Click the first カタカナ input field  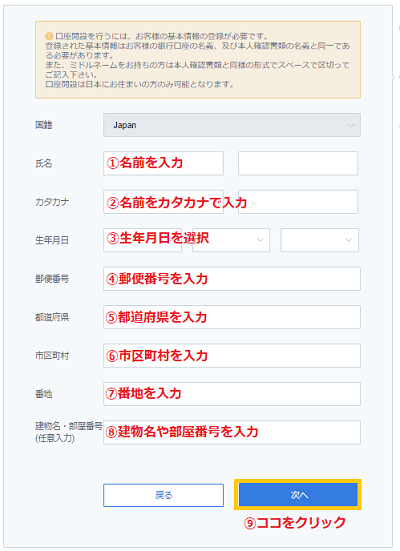[163, 202]
